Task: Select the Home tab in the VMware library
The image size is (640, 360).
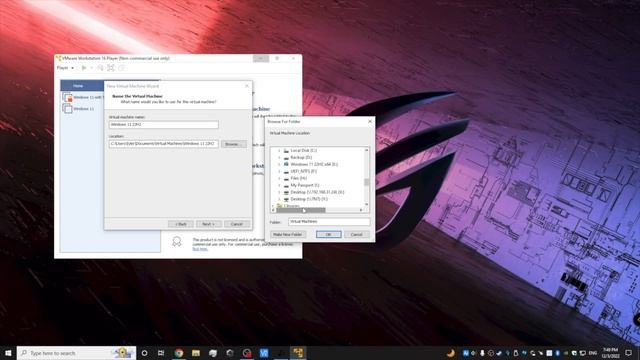Action: [78, 86]
